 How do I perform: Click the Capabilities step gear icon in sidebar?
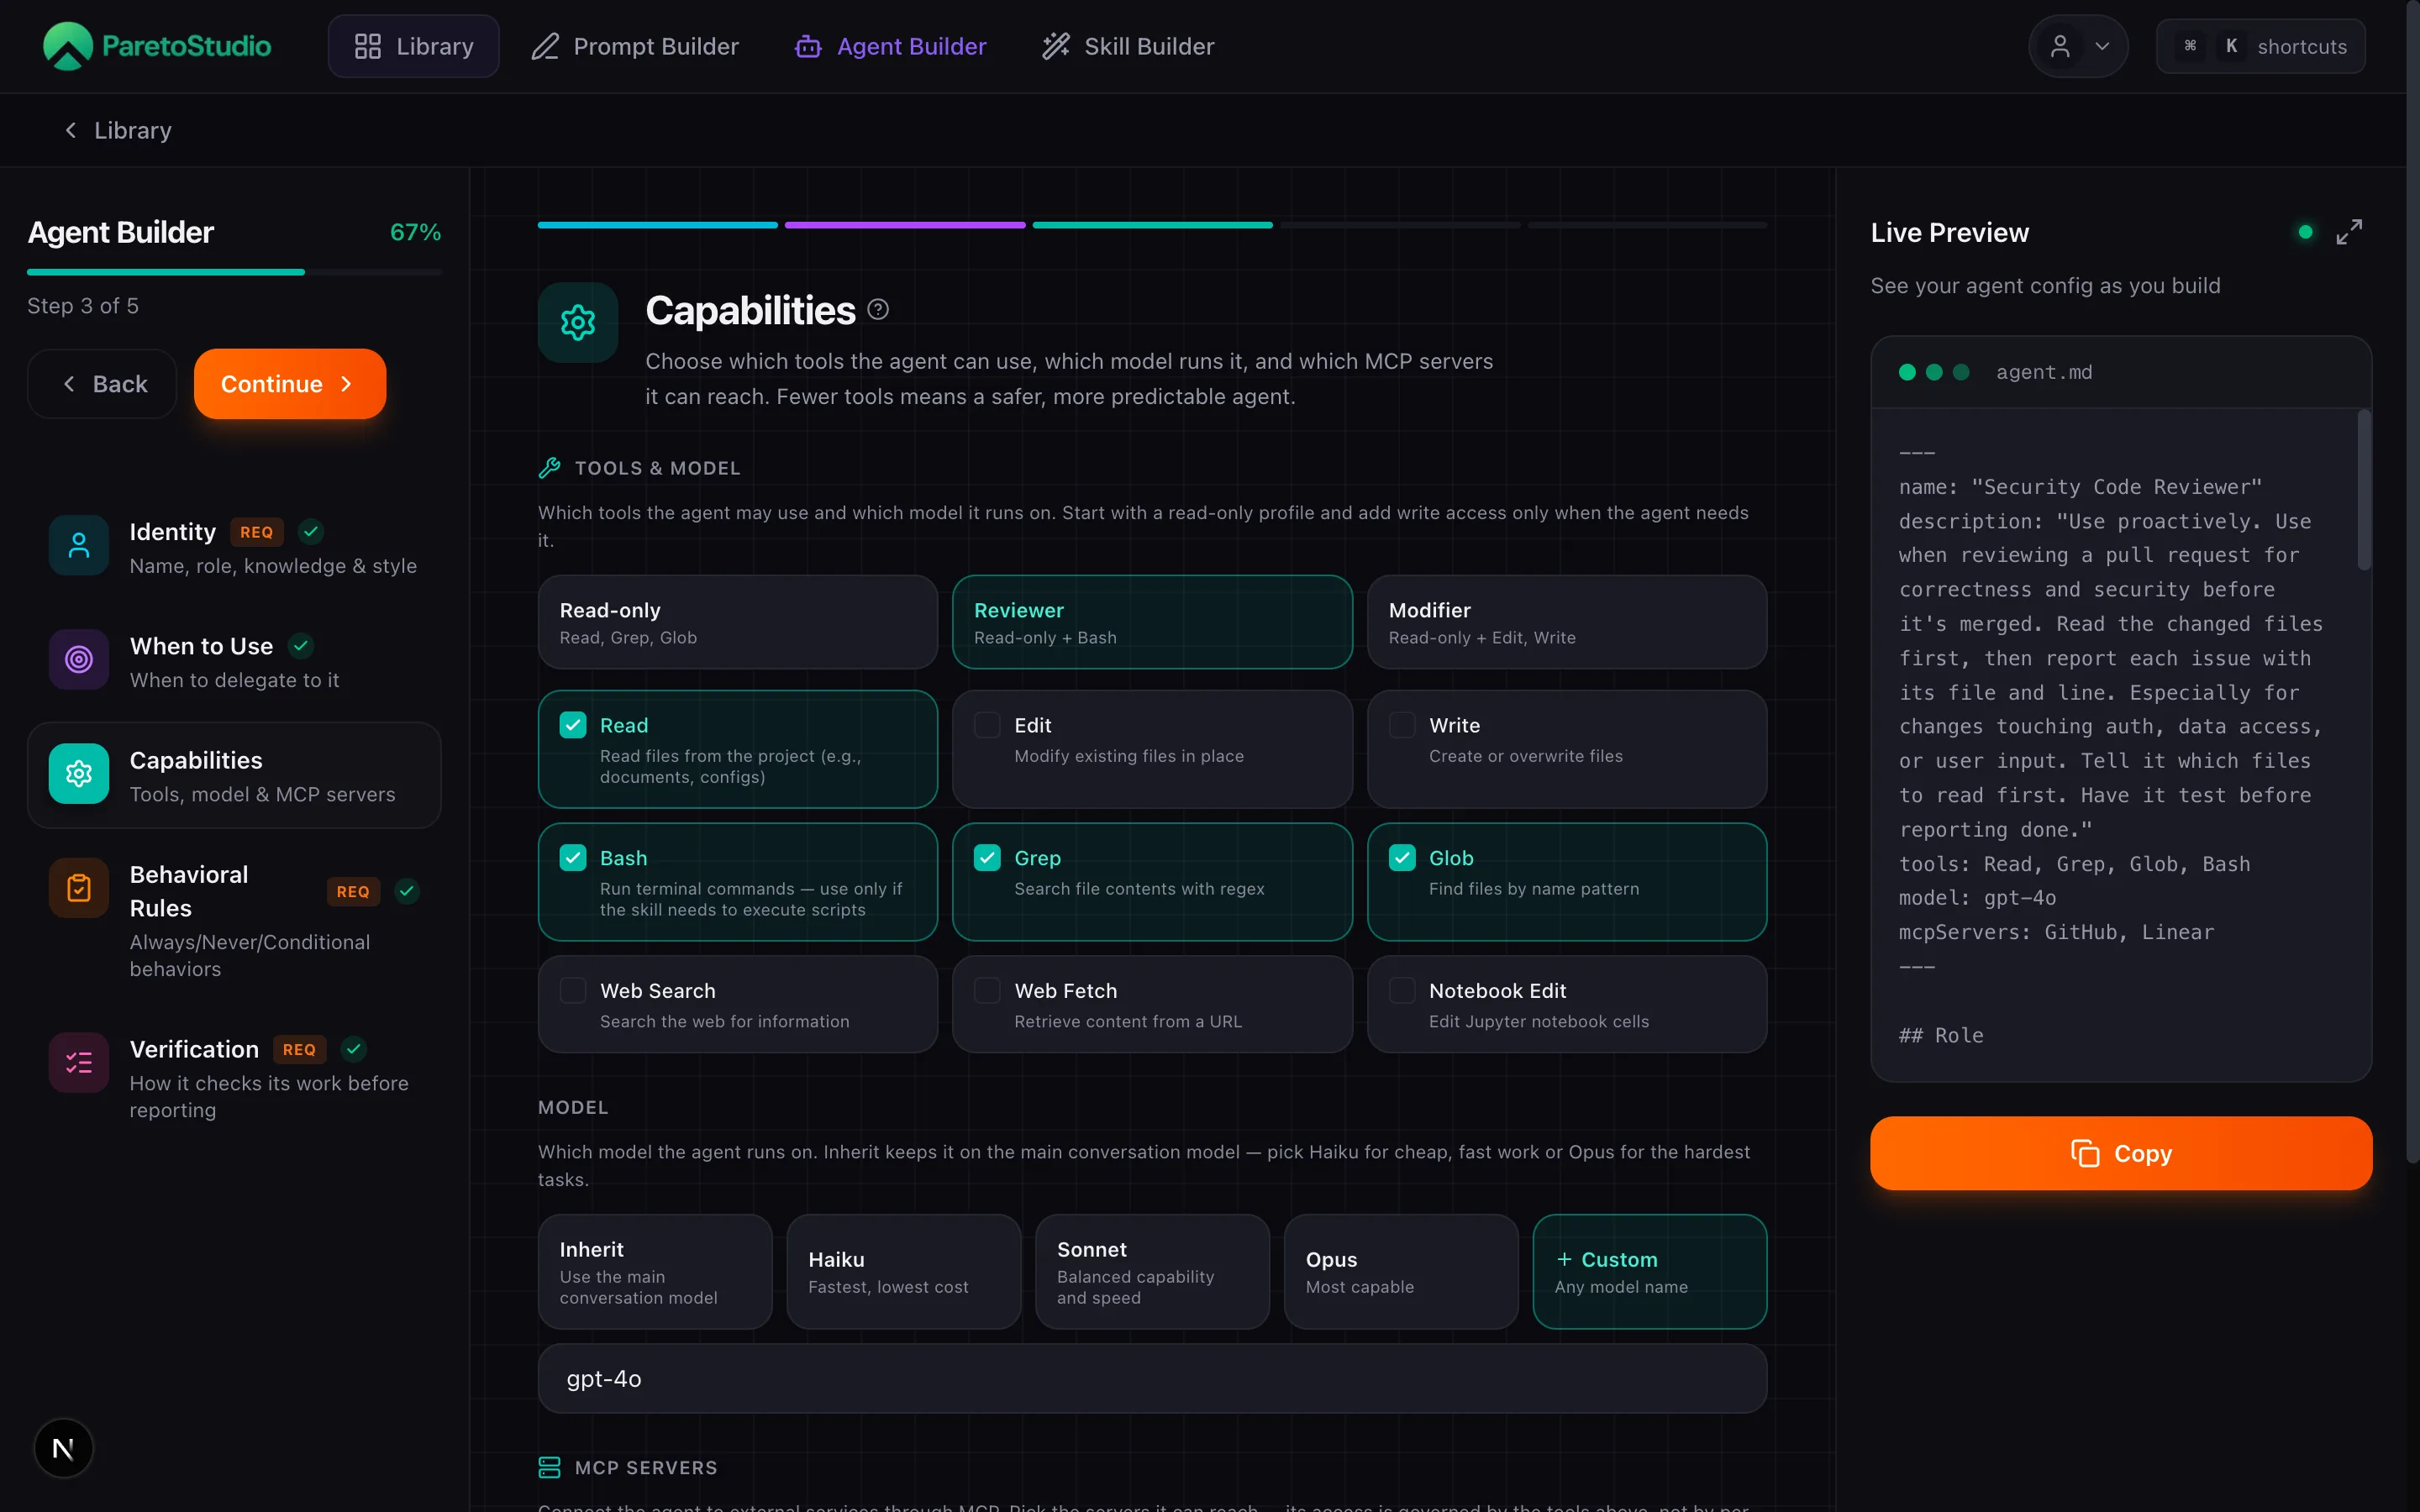click(79, 773)
